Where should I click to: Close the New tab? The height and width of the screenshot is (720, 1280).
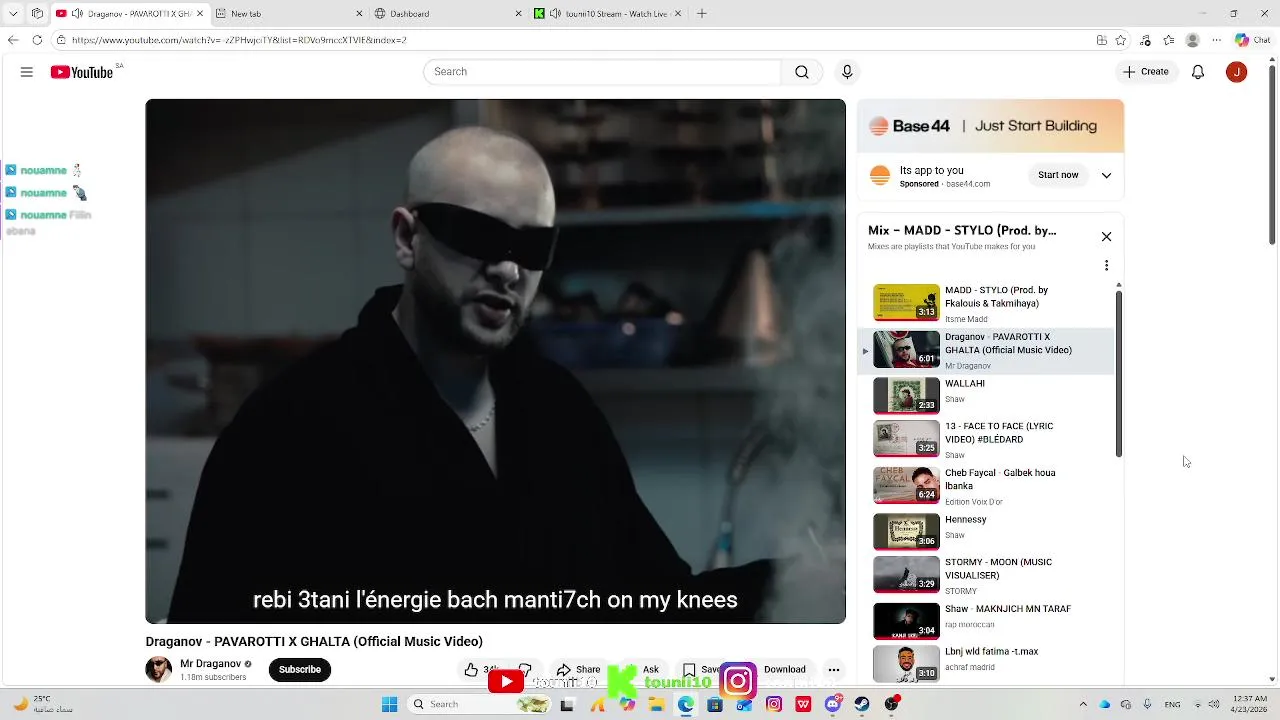[x=359, y=13]
